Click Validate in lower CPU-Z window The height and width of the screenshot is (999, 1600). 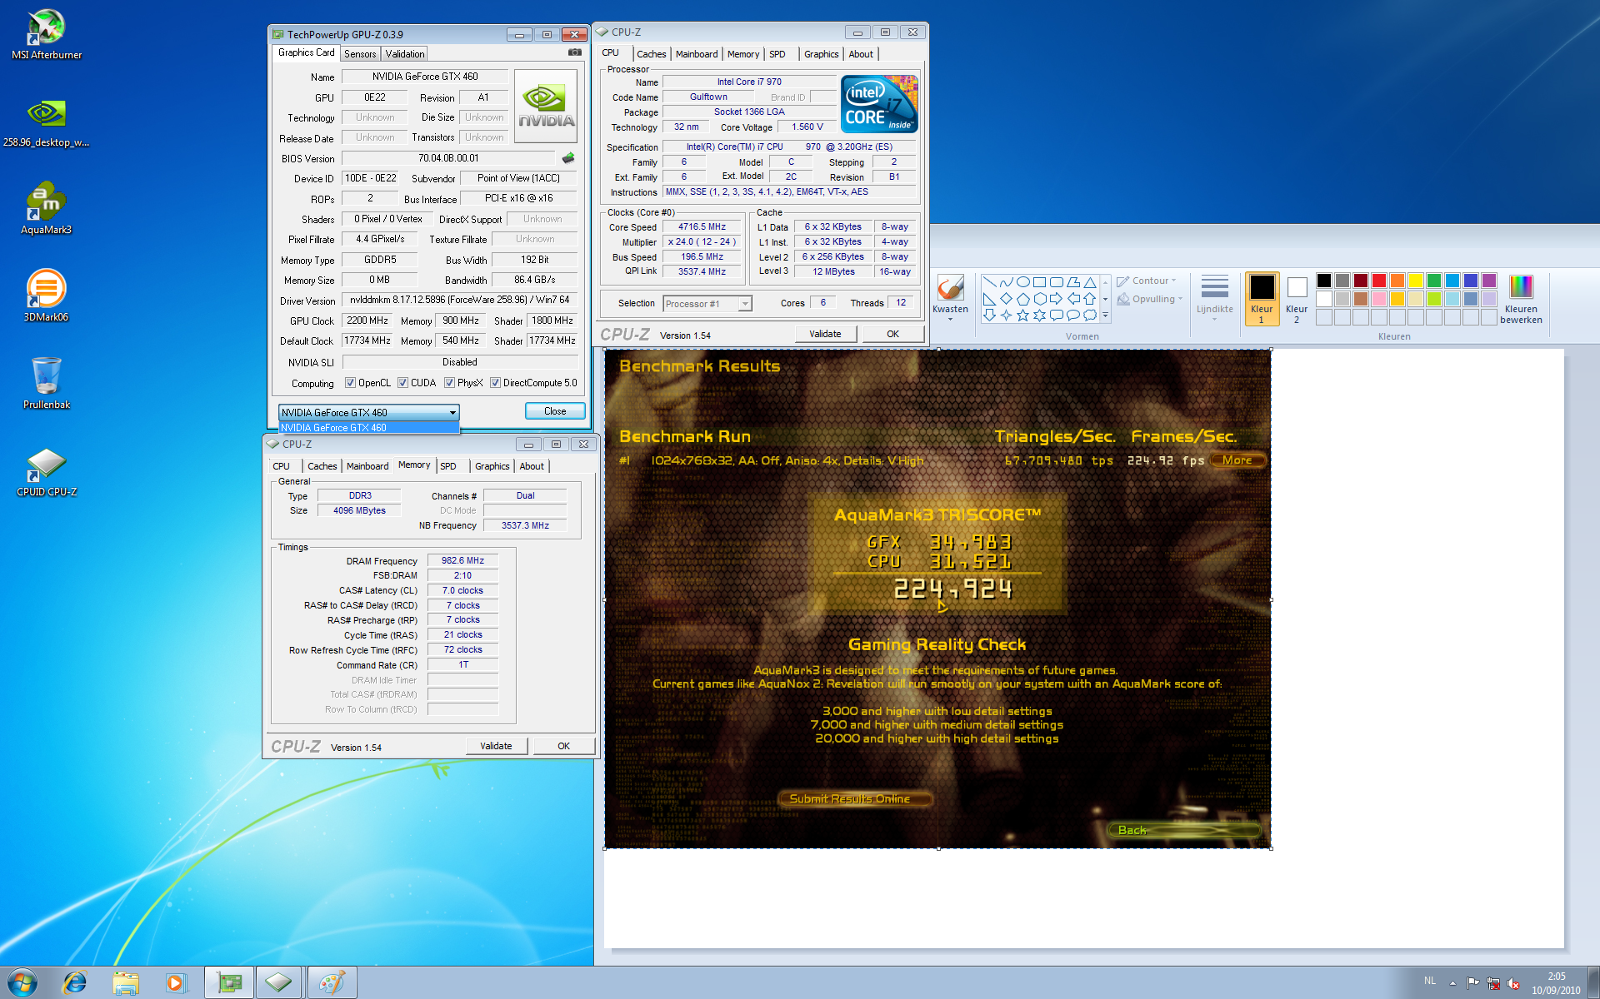click(x=496, y=746)
